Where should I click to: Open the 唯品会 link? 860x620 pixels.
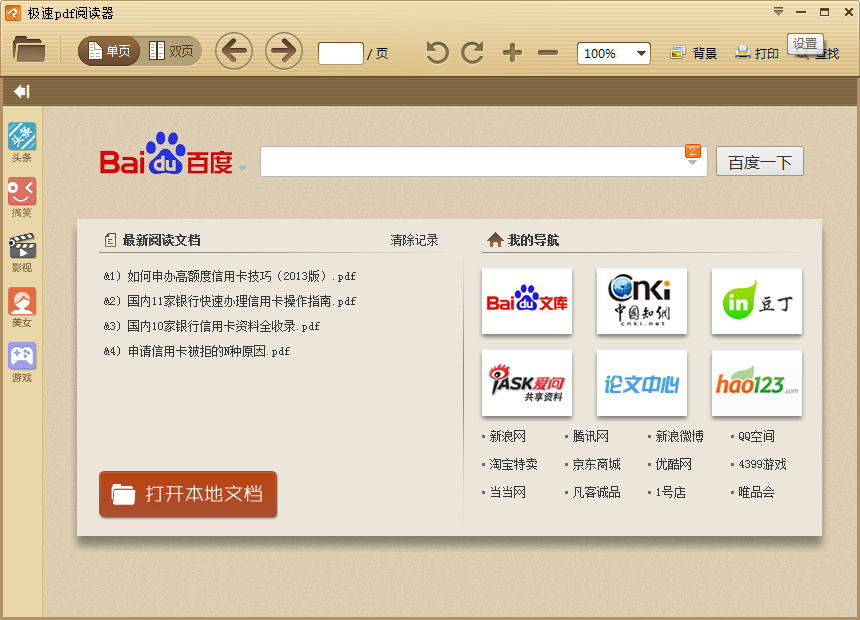point(756,492)
